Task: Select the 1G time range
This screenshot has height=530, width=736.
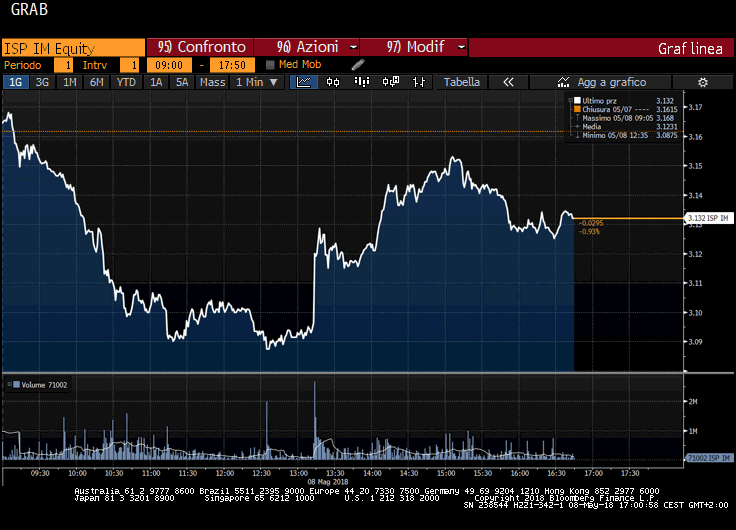Action: (16, 82)
